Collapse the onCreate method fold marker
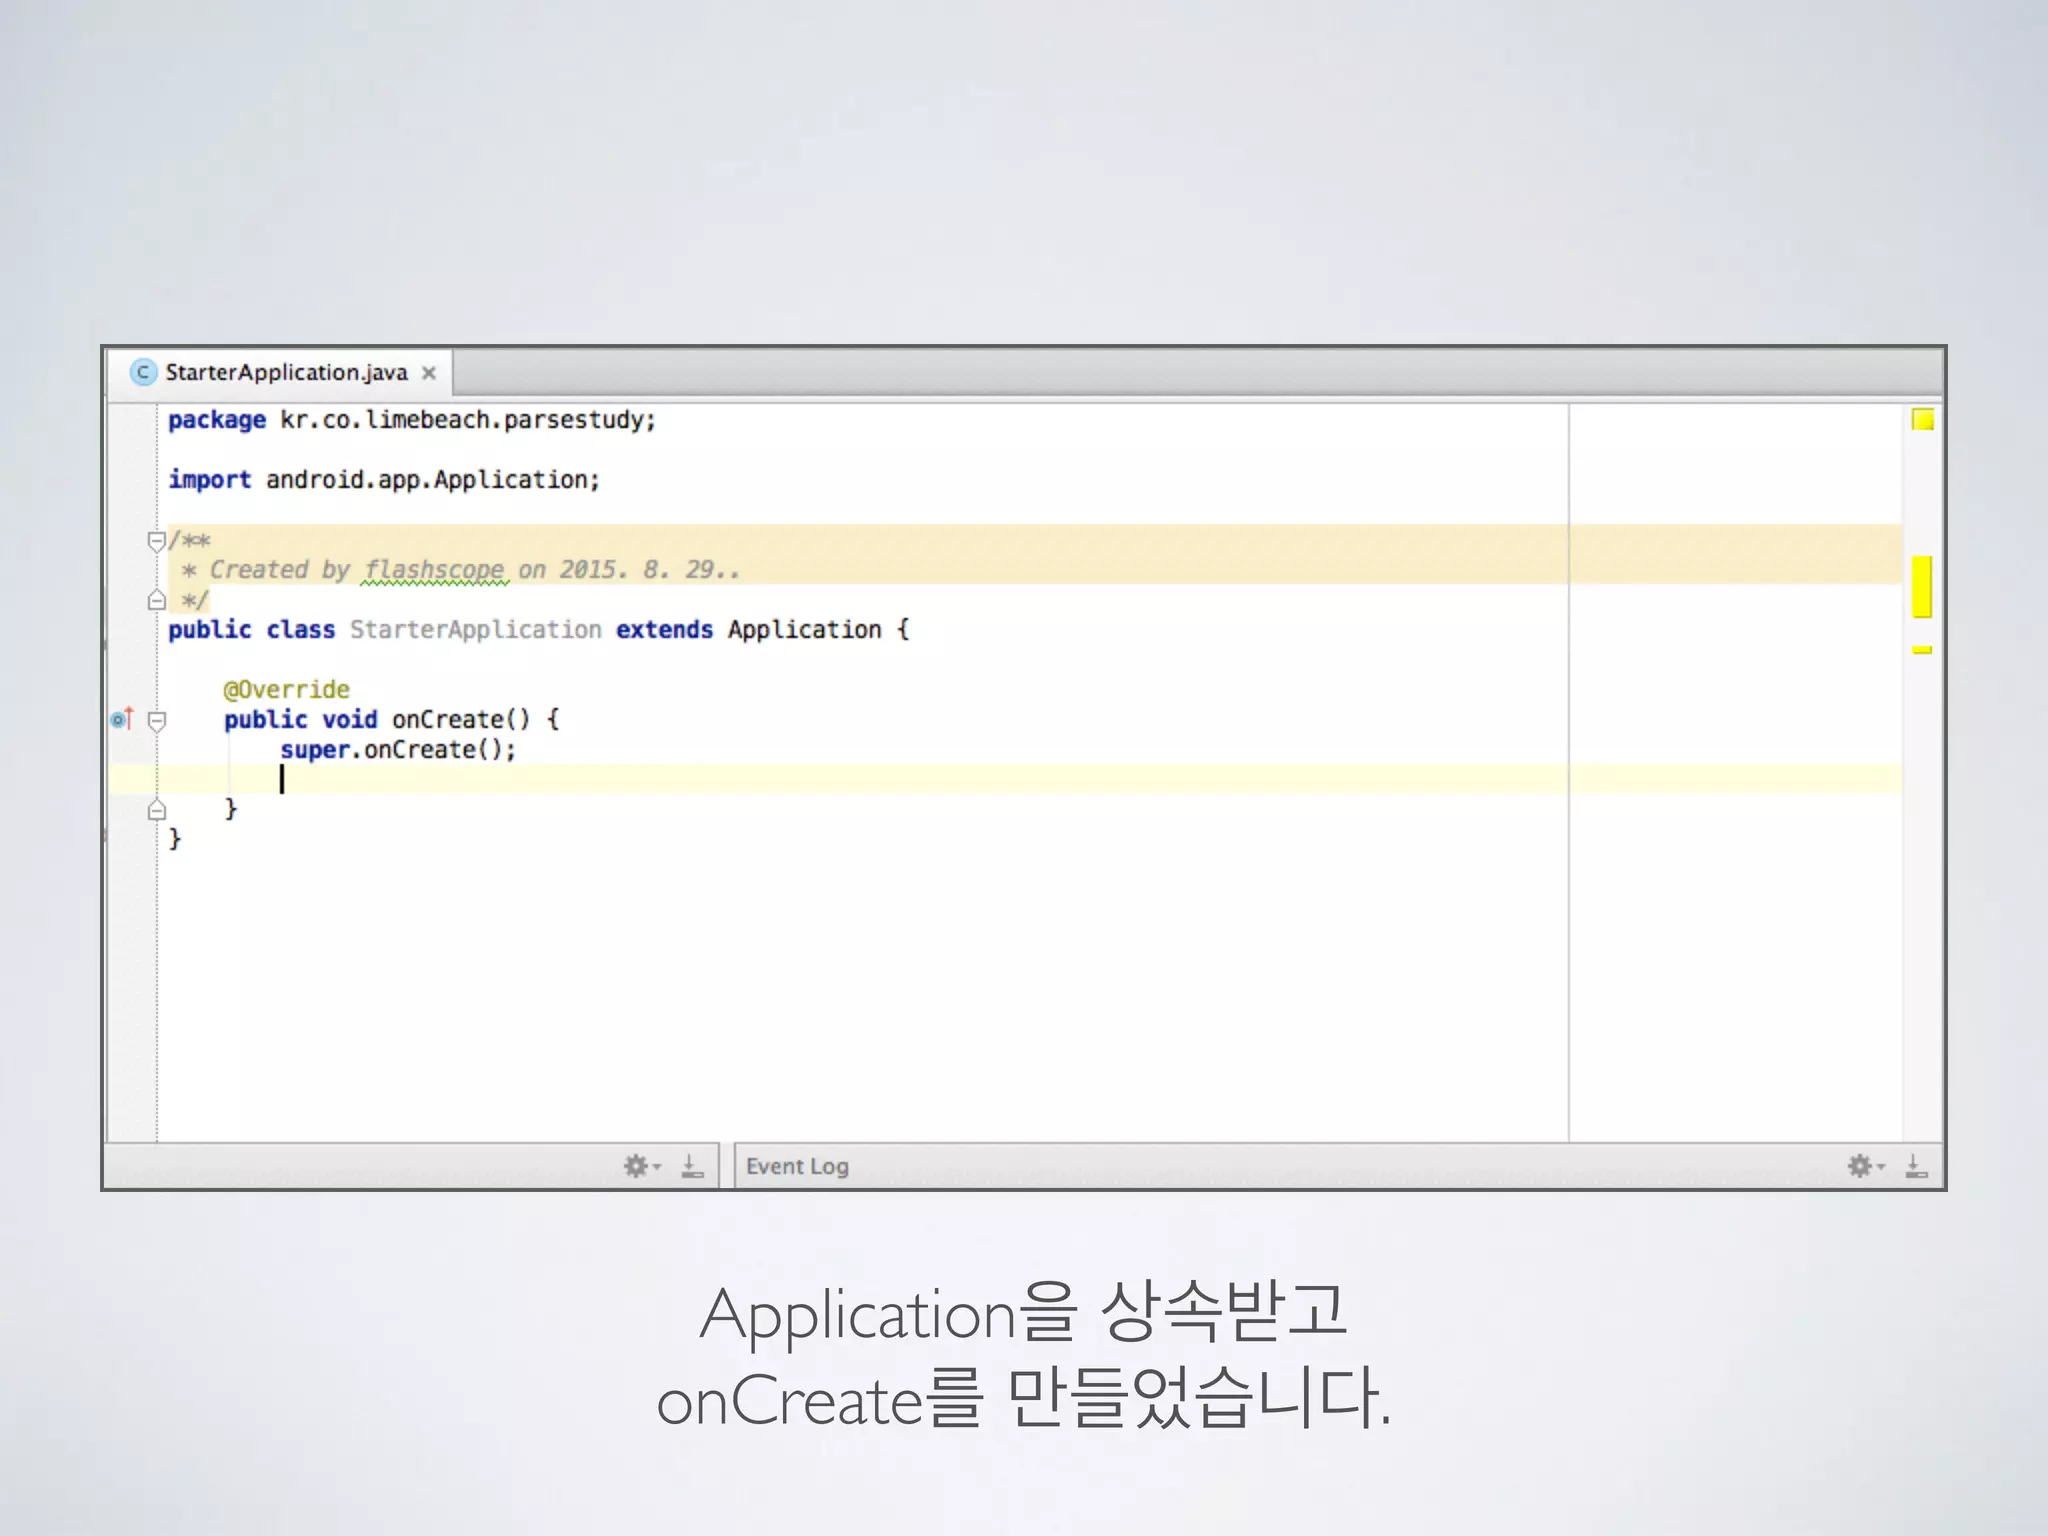 coord(156,720)
